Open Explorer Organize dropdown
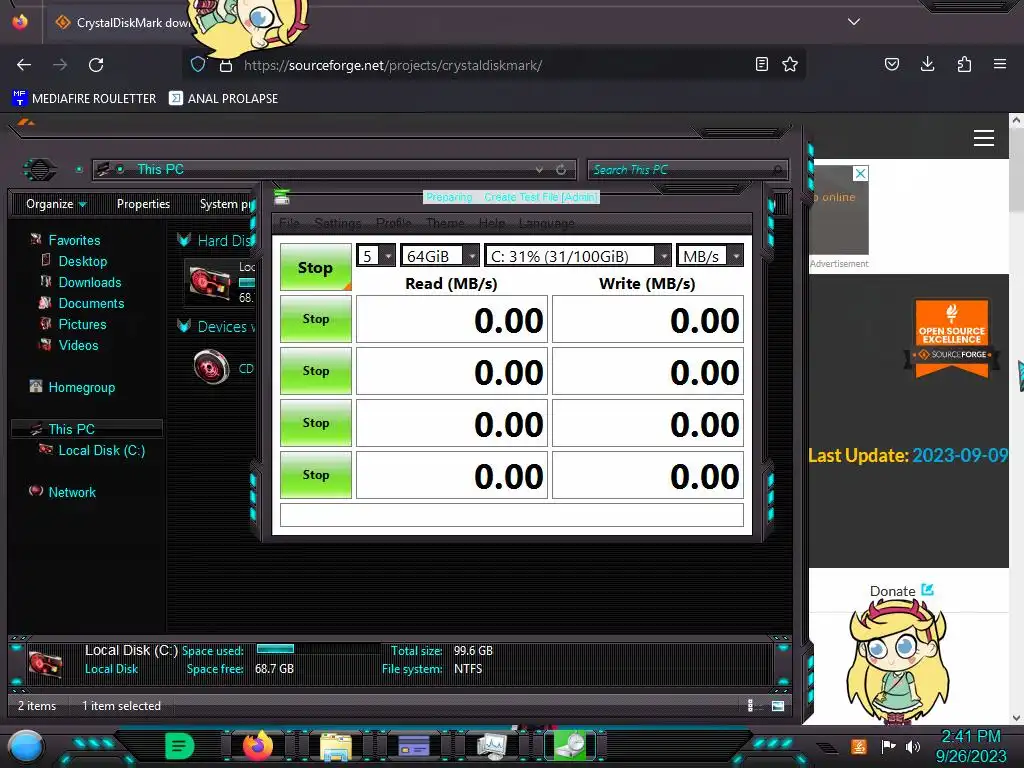The image size is (1024, 768). (x=56, y=204)
